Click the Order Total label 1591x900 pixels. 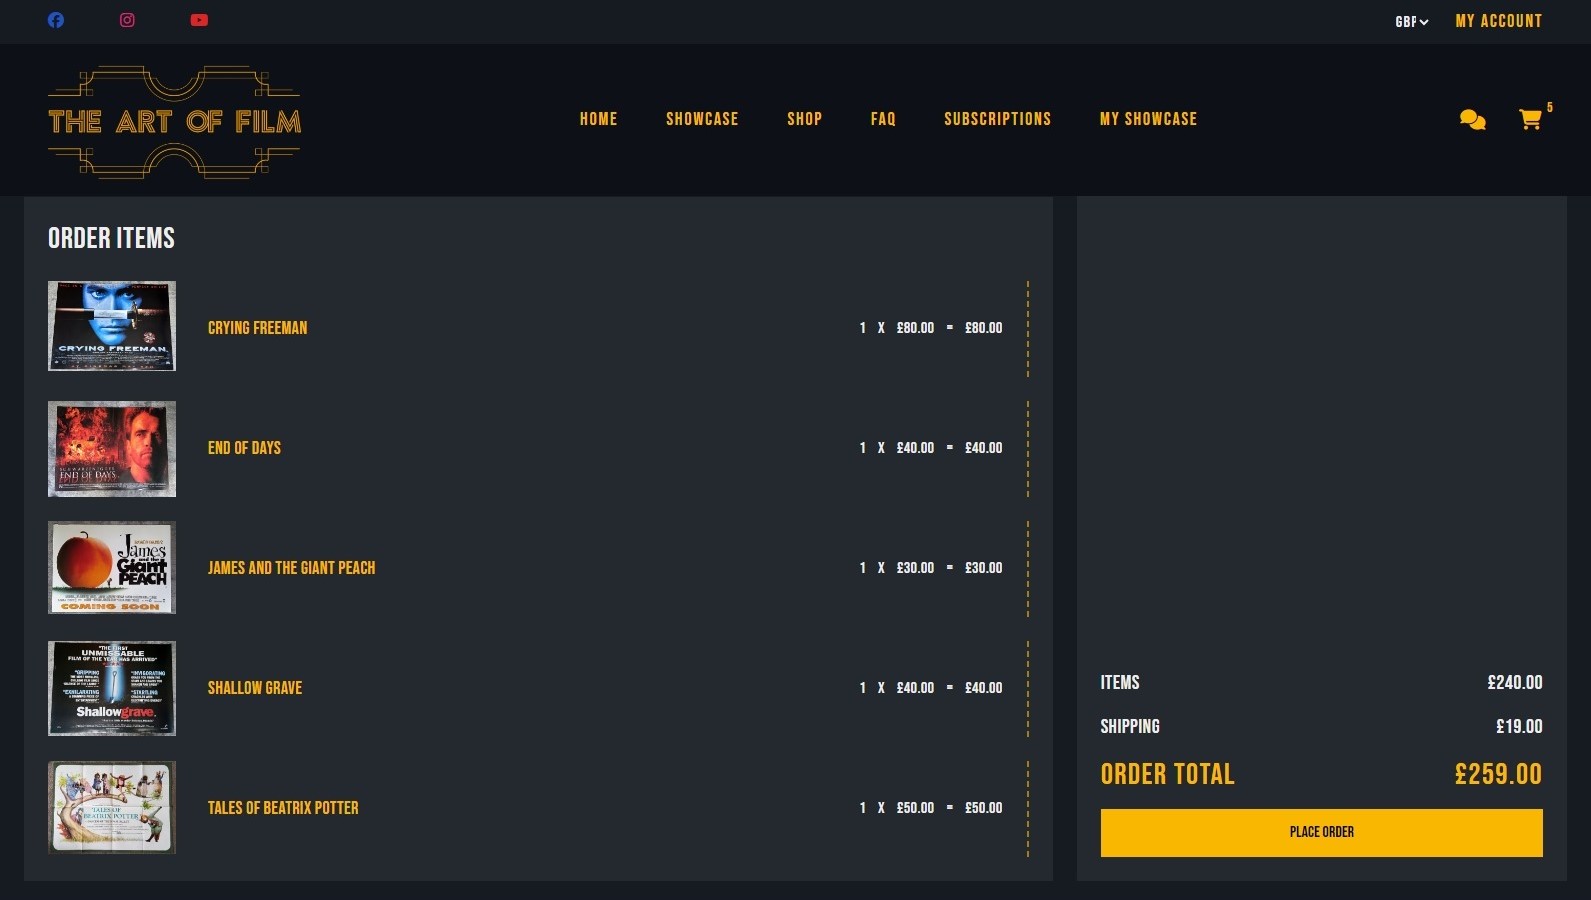click(x=1167, y=774)
